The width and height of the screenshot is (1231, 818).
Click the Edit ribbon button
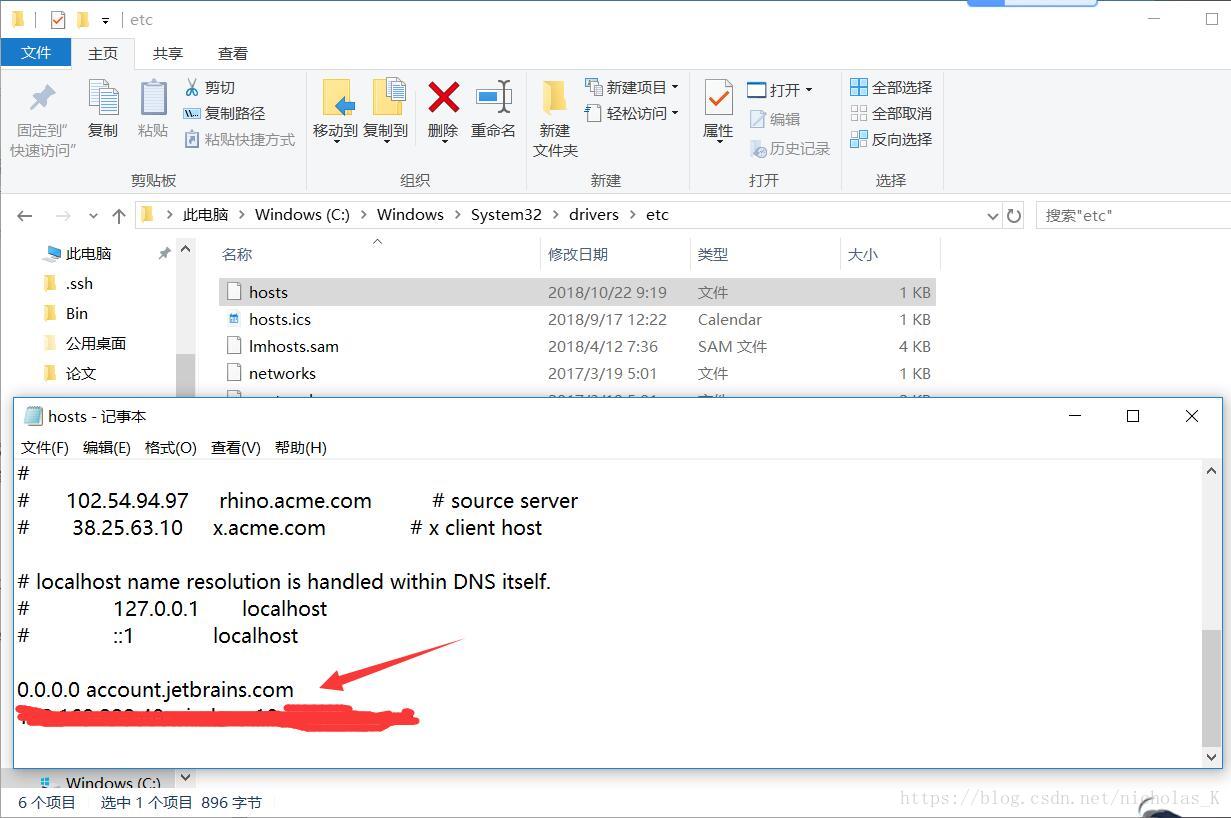point(774,119)
